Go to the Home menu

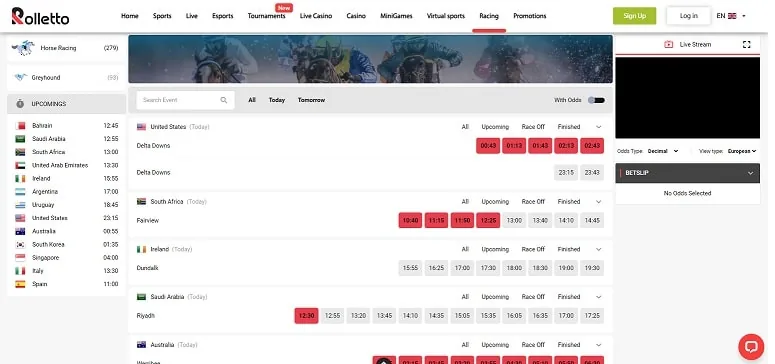pos(129,16)
